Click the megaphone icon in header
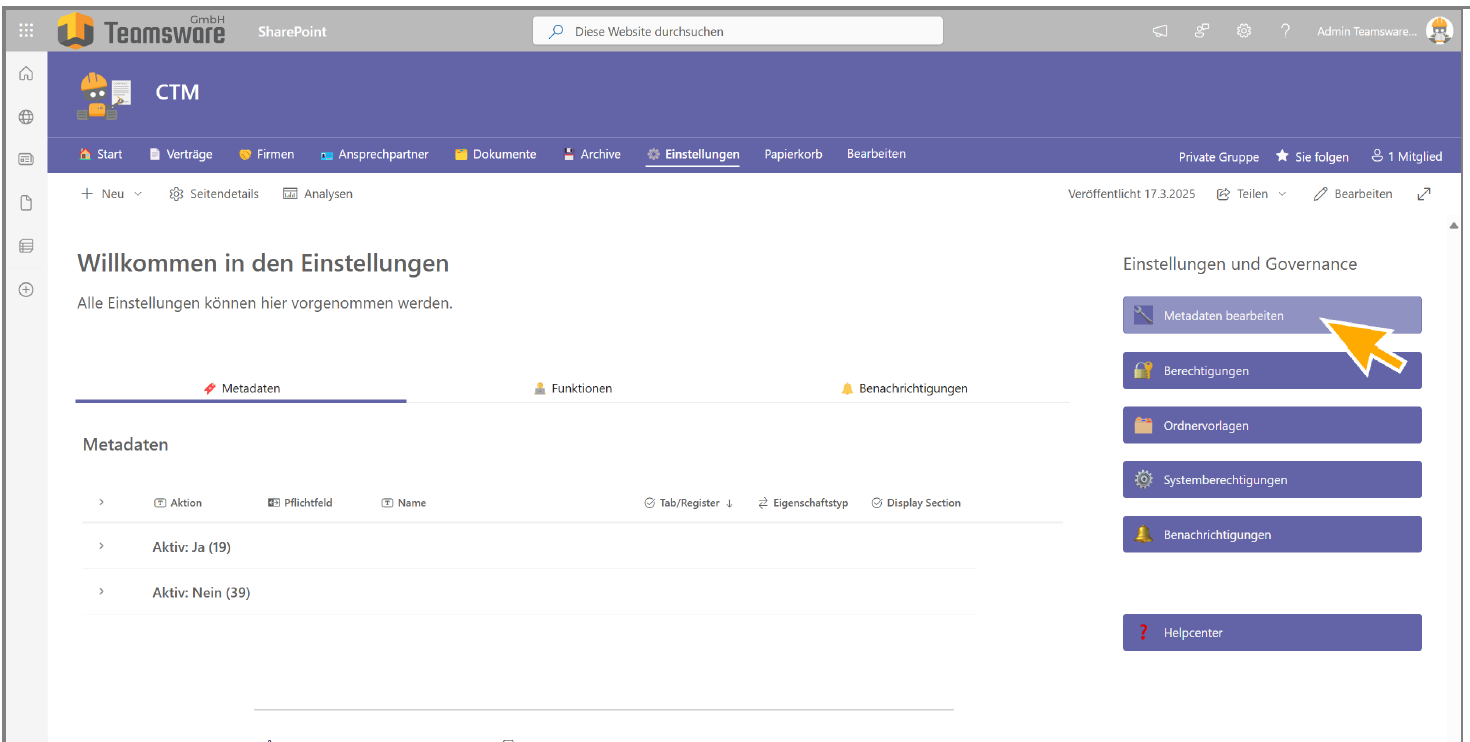The height and width of the screenshot is (742, 1470). pyautogui.click(x=1160, y=31)
